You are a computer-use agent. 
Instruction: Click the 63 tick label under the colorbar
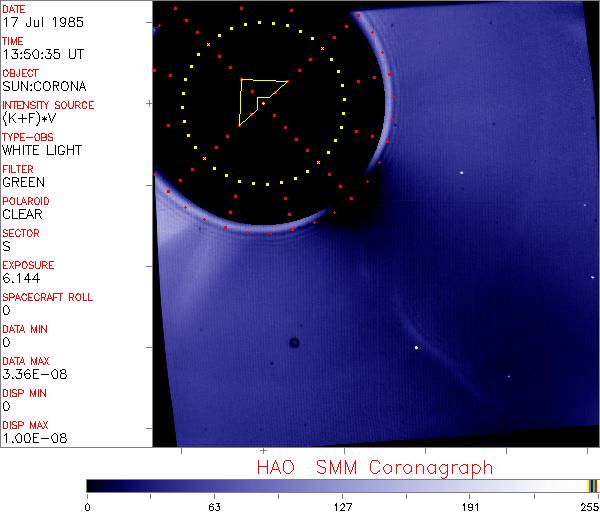(x=214, y=506)
